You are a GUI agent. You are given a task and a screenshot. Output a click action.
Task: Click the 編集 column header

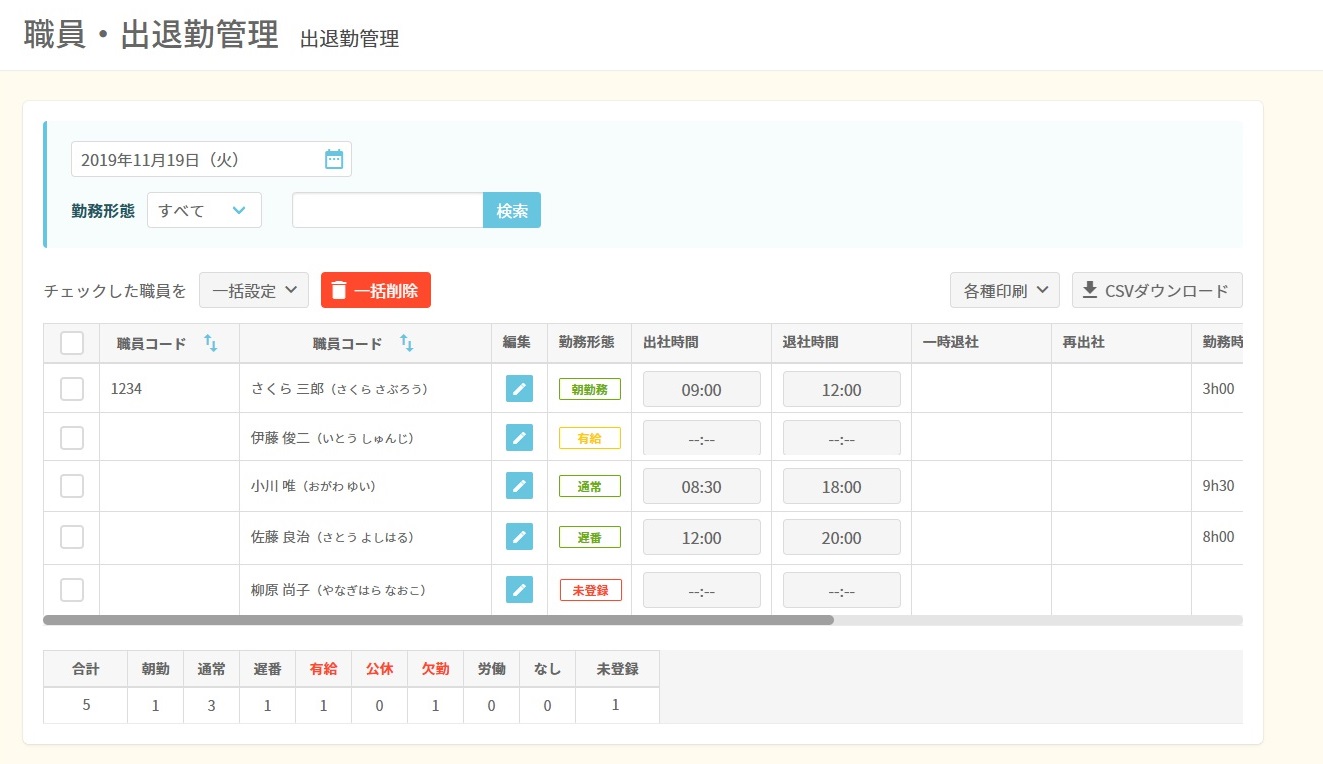(x=517, y=342)
